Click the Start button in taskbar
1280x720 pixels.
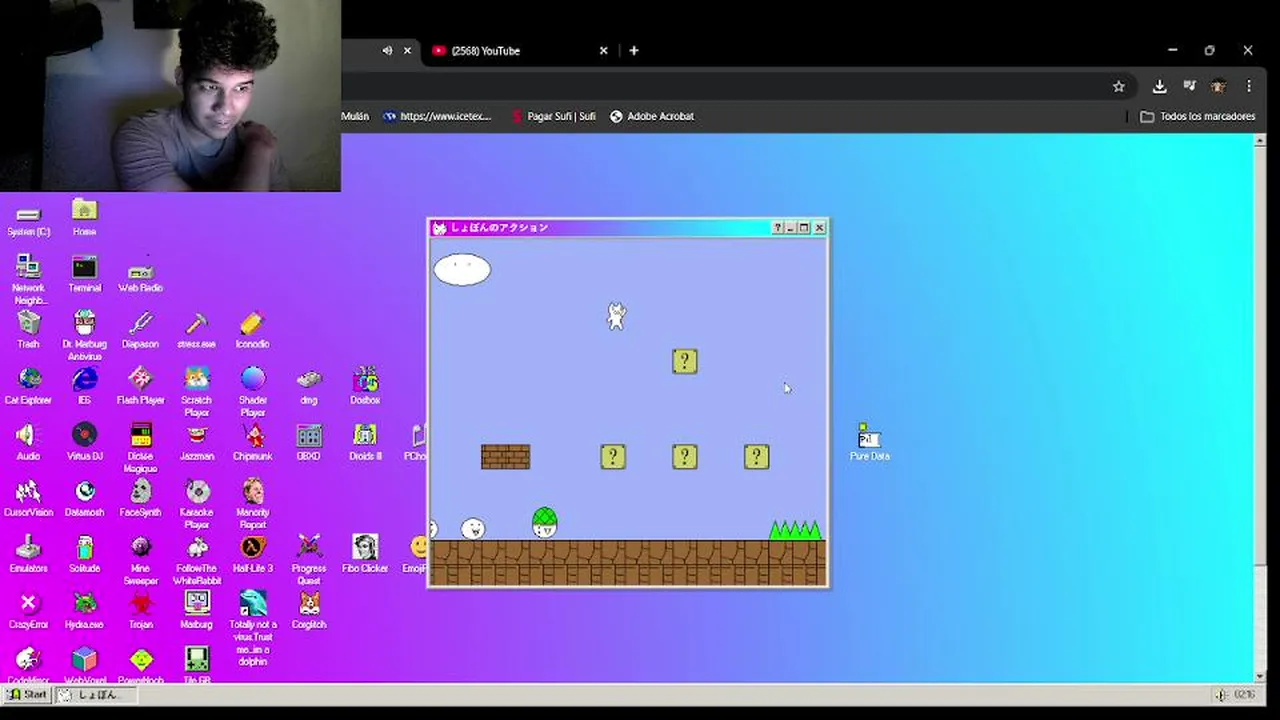tap(28, 694)
